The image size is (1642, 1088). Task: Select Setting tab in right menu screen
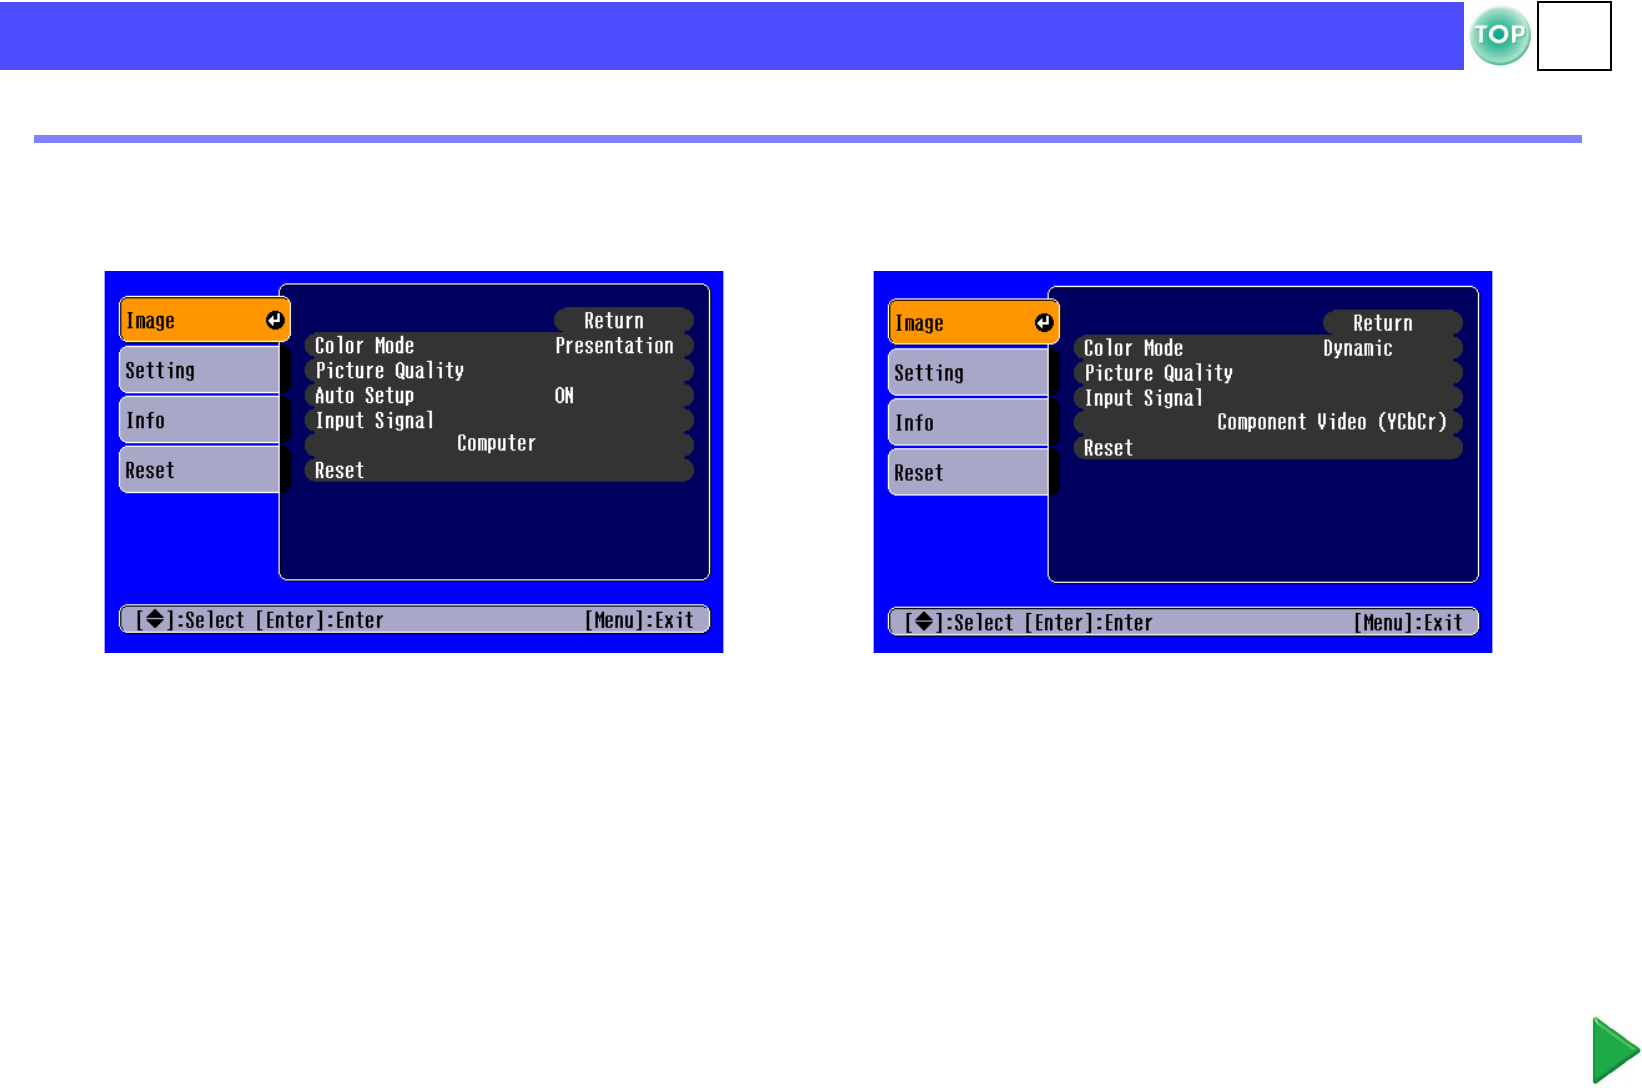point(969,373)
